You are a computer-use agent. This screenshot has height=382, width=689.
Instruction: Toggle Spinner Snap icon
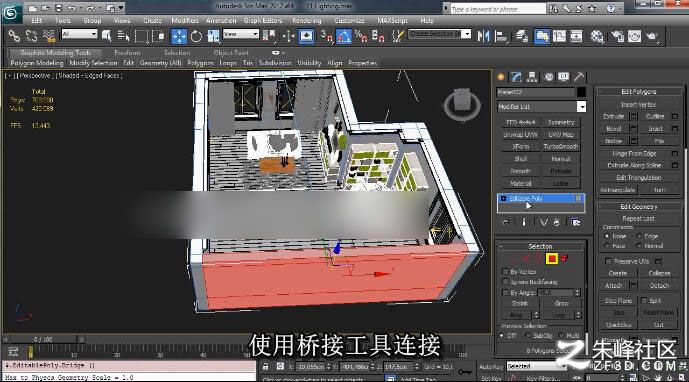coord(378,36)
